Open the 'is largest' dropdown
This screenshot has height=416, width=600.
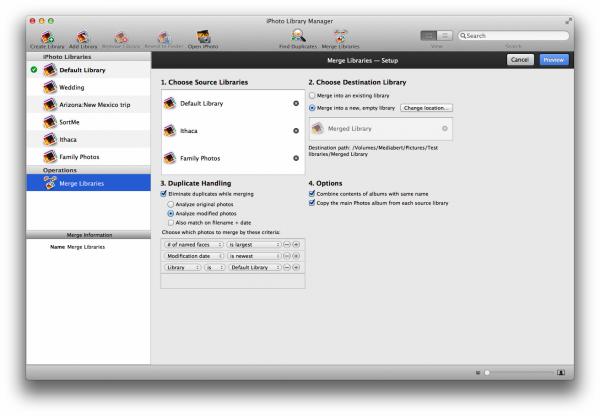click(254, 245)
